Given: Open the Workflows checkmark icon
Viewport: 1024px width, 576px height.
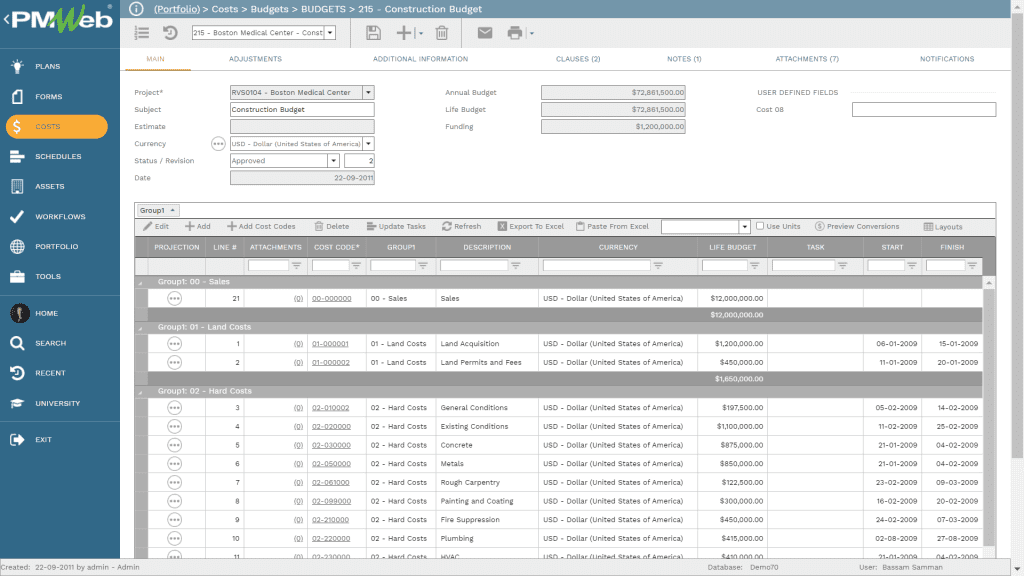Looking at the screenshot, I should (x=18, y=217).
